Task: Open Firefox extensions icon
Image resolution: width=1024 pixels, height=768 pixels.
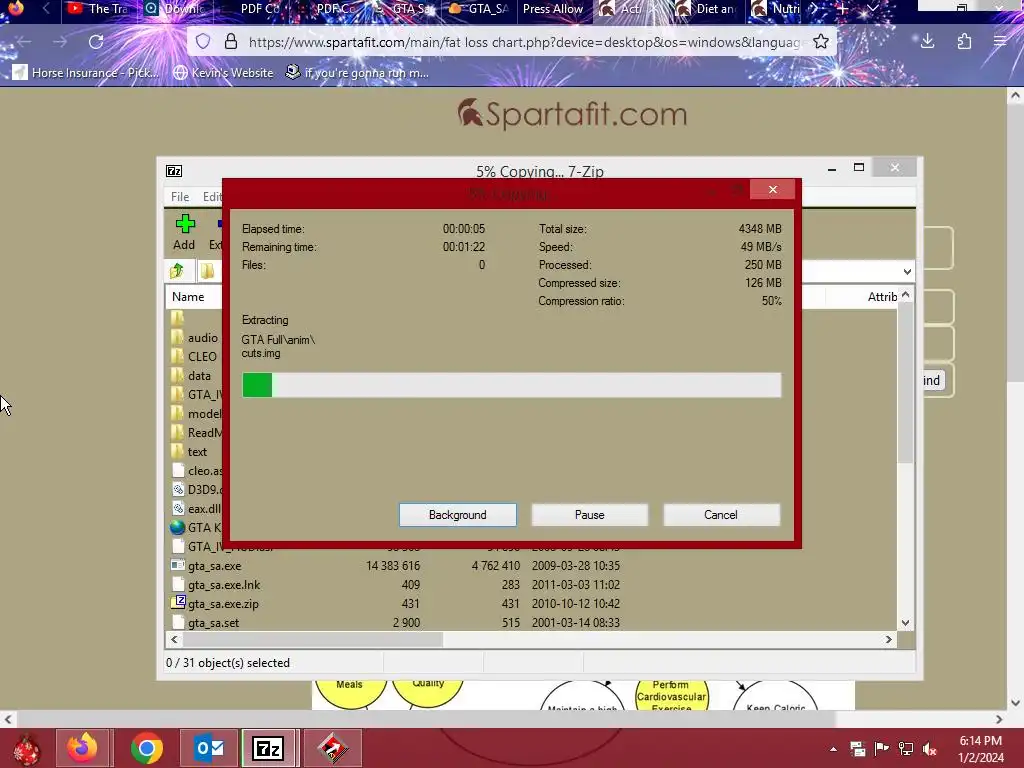Action: [964, 42]
